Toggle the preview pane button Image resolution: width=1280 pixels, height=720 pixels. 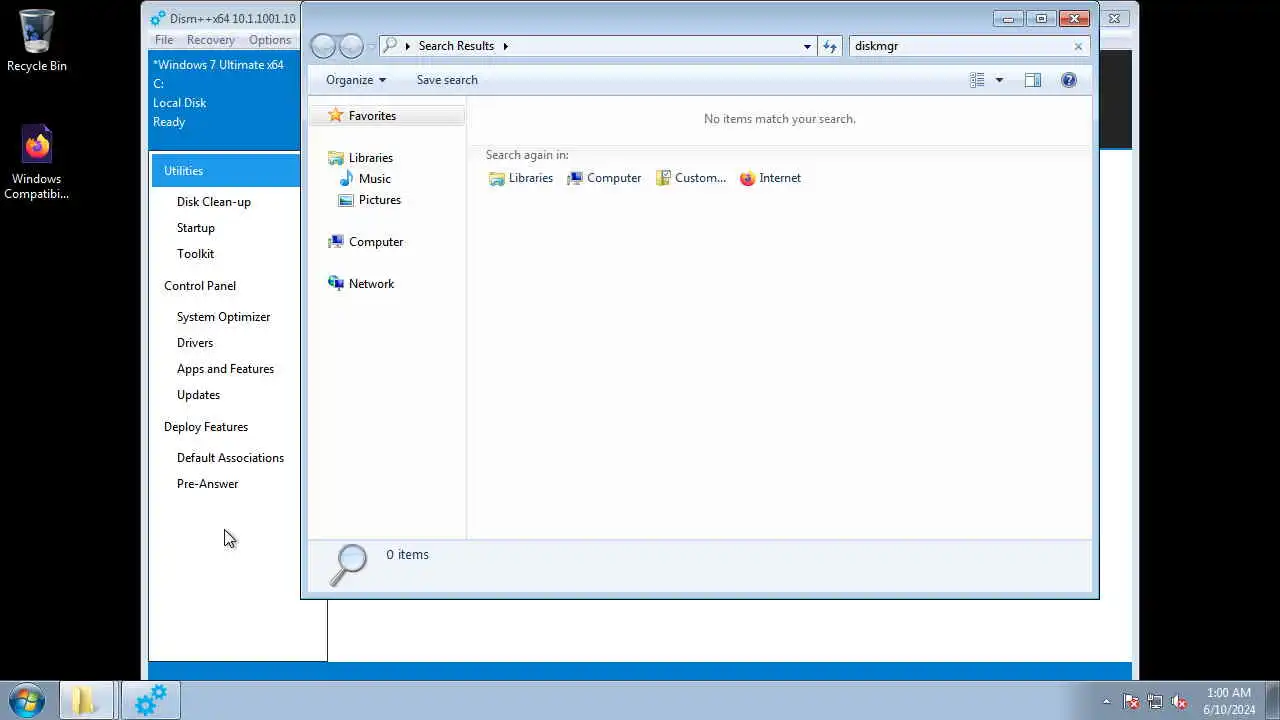pyautogui.click(x=1033, y=80)
